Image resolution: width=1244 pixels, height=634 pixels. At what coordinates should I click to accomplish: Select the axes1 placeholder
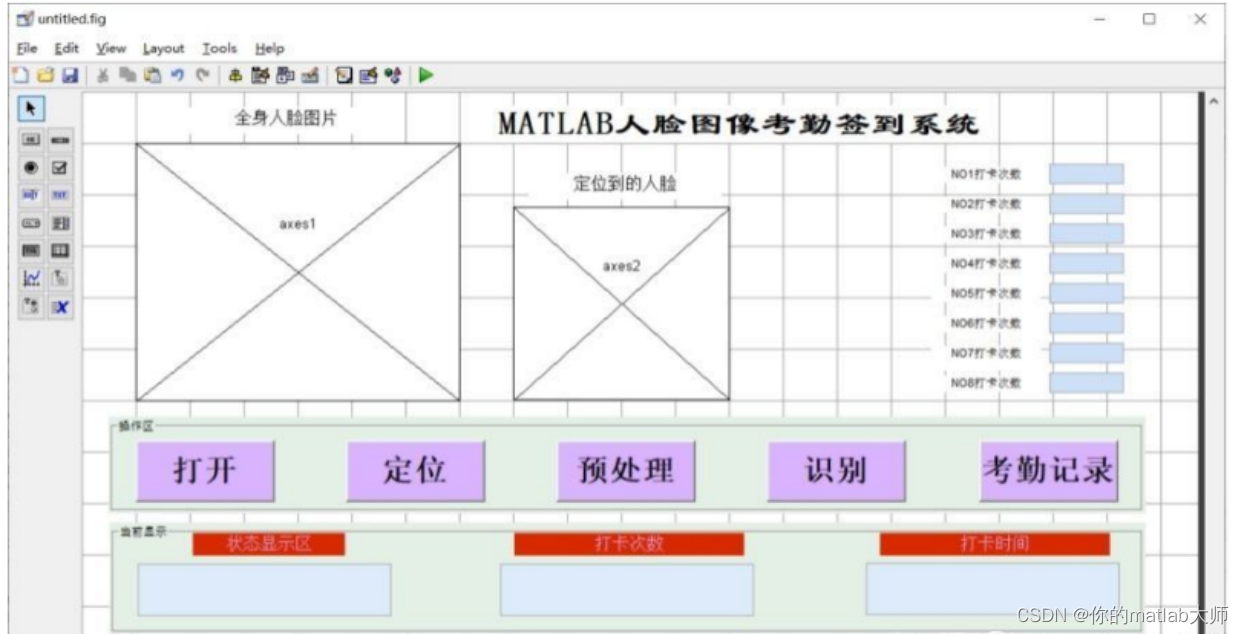point(298,272)
